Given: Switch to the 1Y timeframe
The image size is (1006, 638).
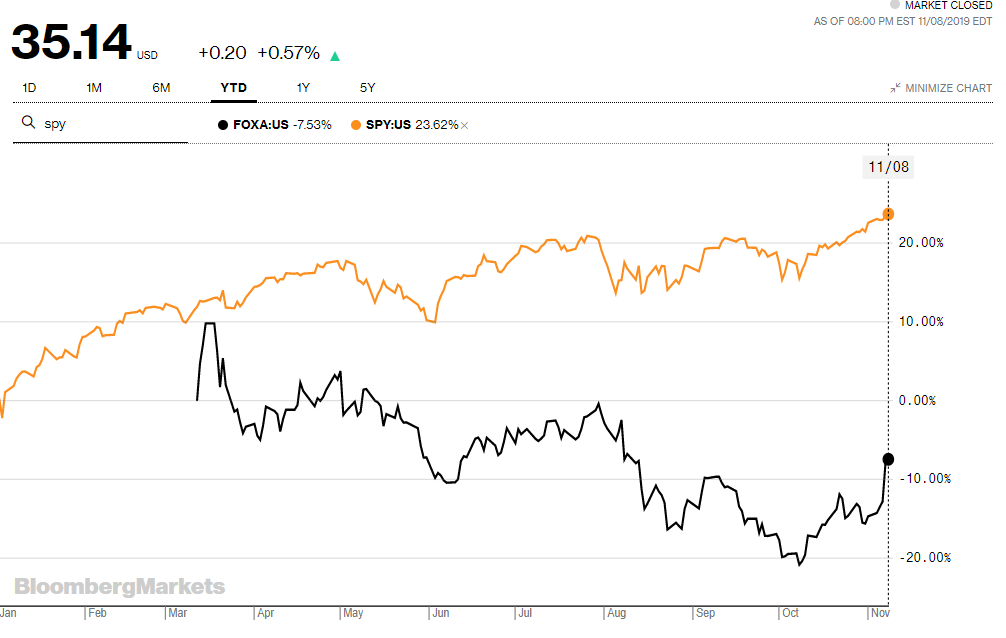Looking at the screenshot, I should pos(302,88).
